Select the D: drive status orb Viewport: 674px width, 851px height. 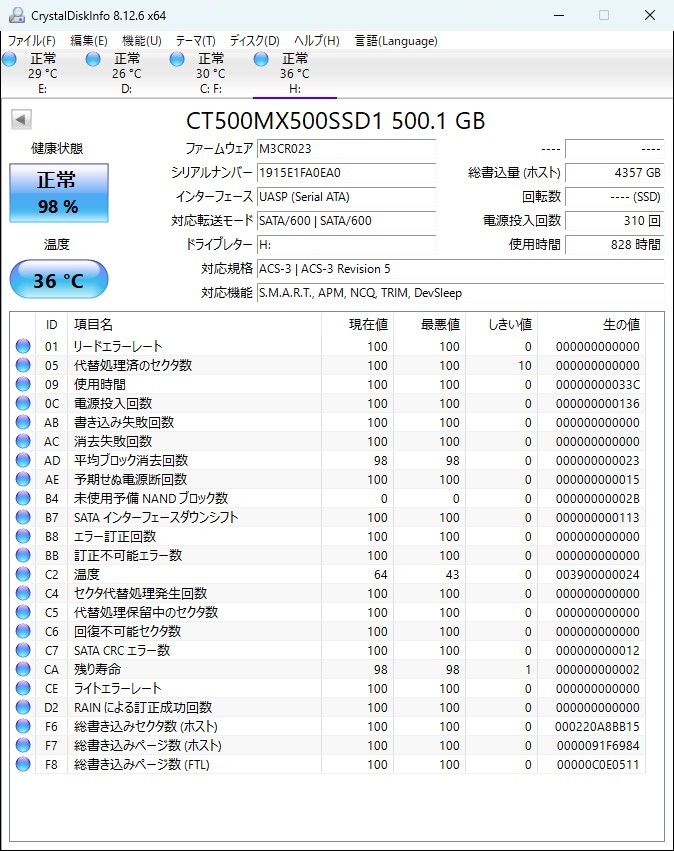pos(93,59)
